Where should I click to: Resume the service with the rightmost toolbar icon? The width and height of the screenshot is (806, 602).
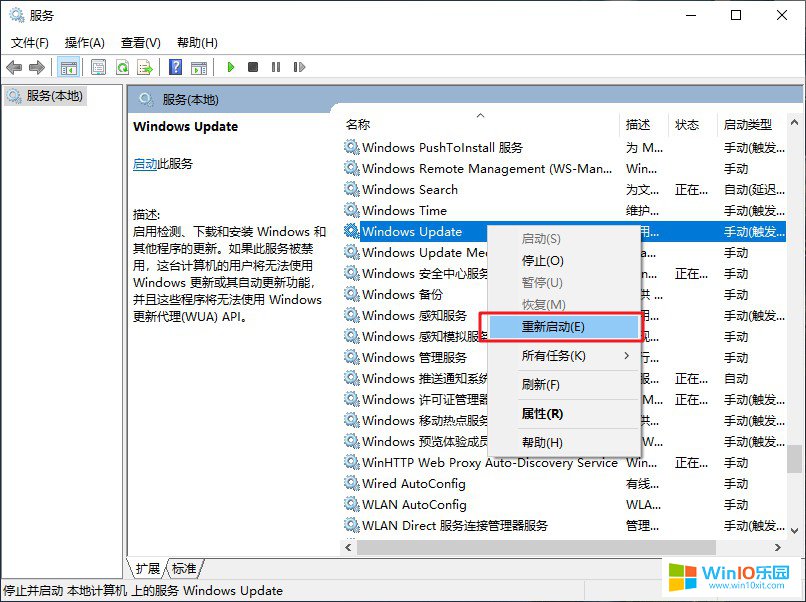[297, 67]
